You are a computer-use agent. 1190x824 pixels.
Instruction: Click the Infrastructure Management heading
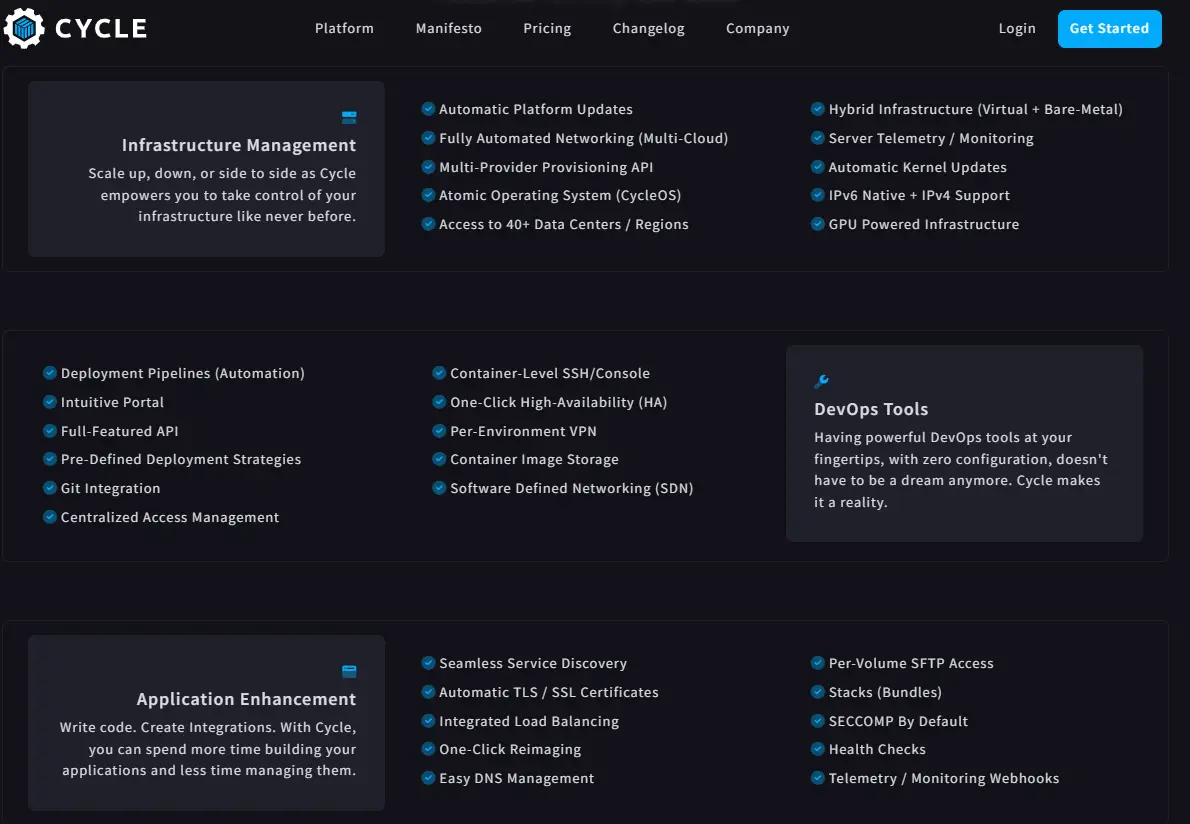click(x=238, y=145)
